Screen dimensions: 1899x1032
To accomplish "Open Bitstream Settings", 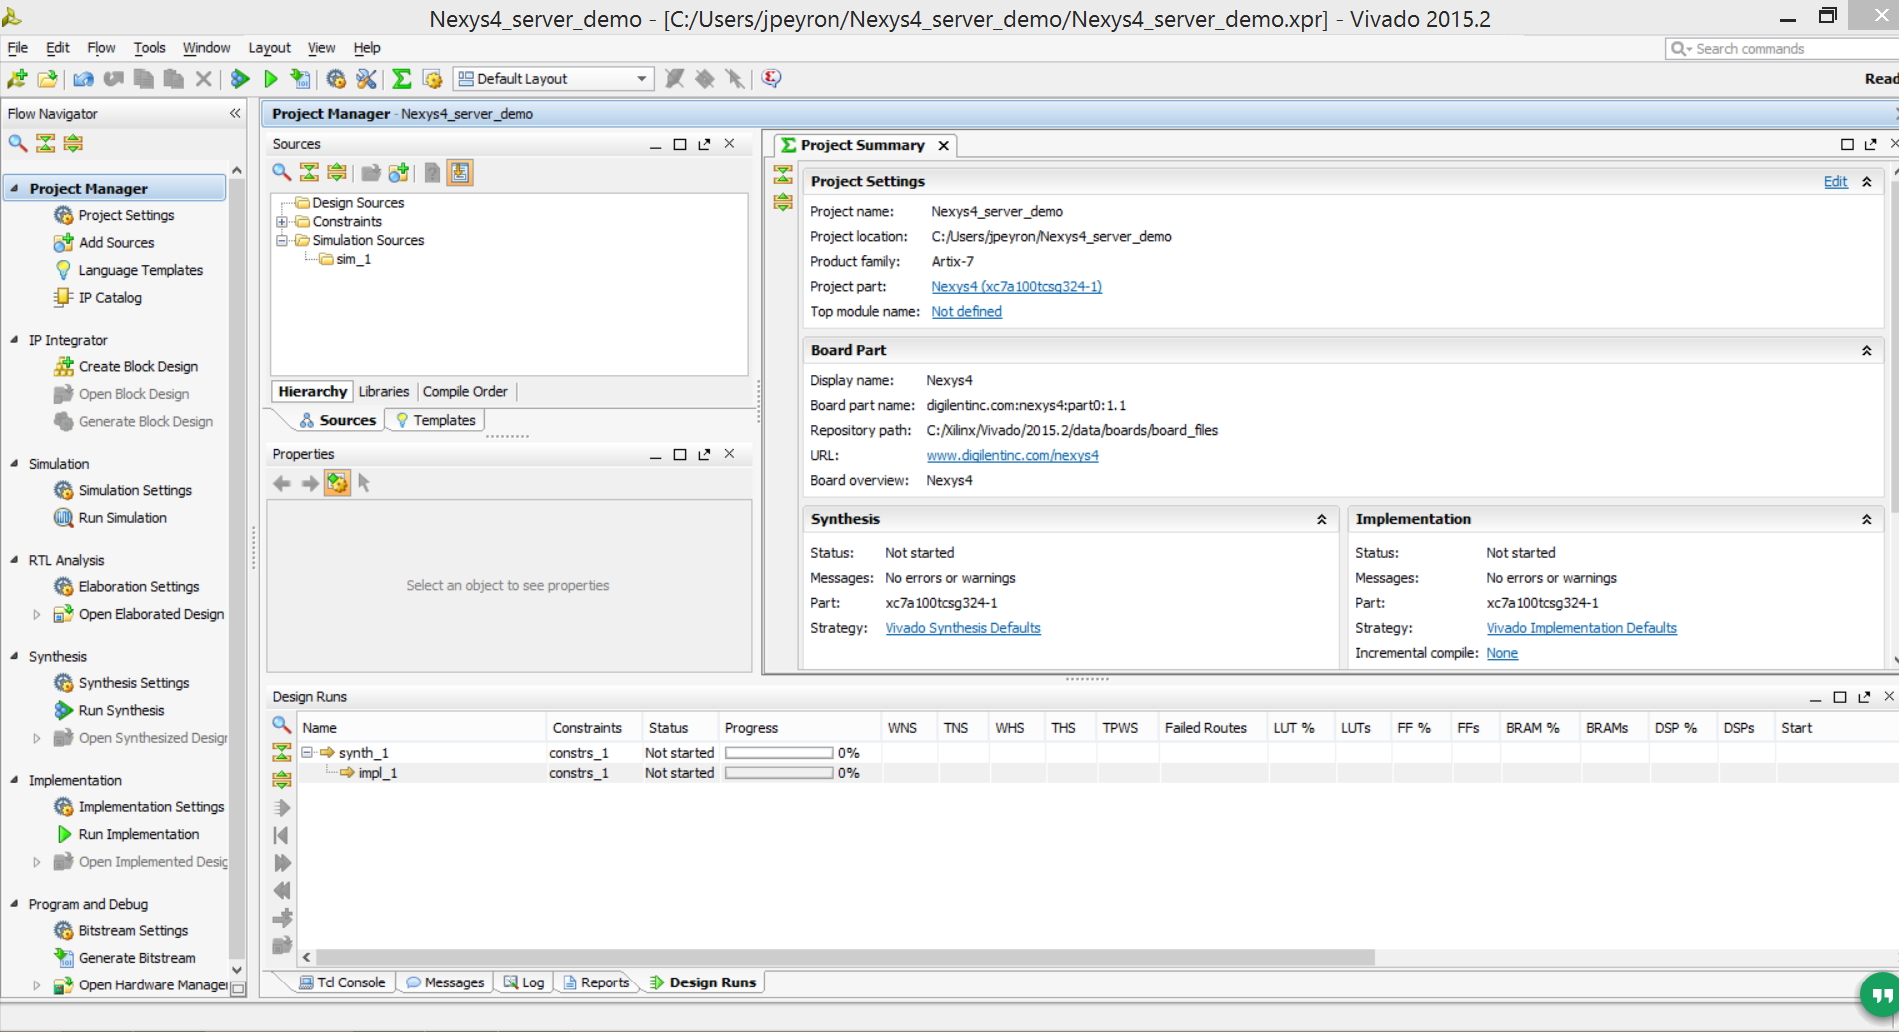I will [x=133, y=930].
